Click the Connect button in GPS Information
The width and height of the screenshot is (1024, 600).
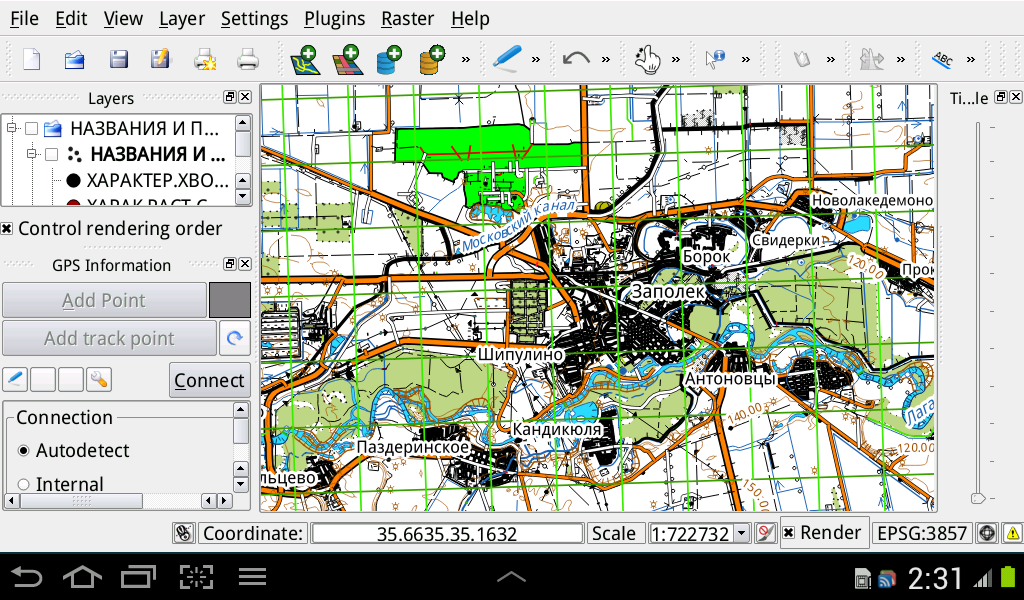(x=209, y=380)
